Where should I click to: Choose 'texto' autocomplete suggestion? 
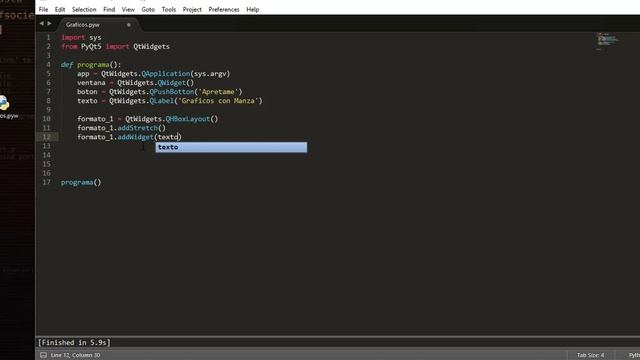click(x=231, y=147)
